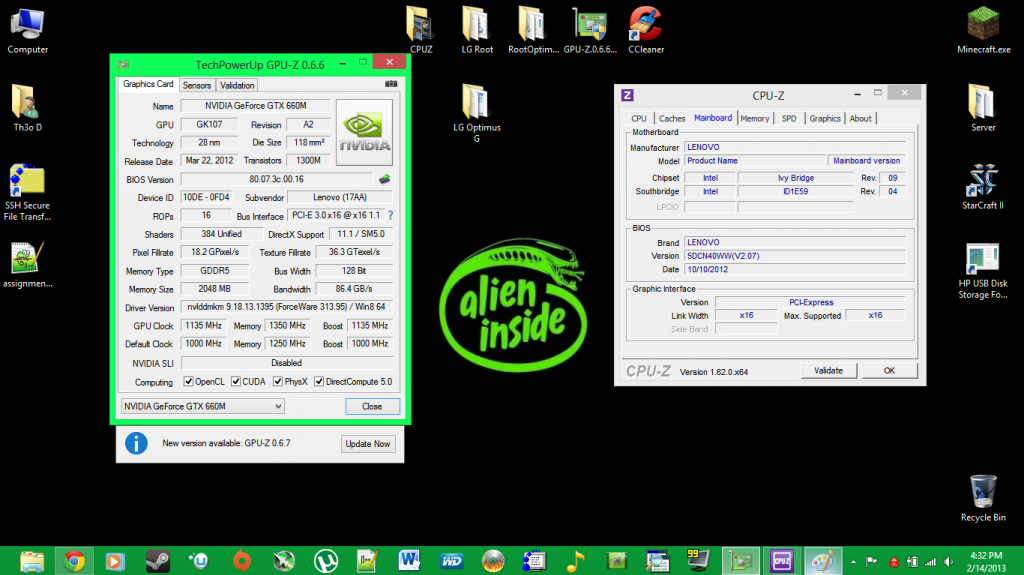The image size is (1024, 575).
Task: Open Chrome from the taskbar
Action: pos(74,561)
